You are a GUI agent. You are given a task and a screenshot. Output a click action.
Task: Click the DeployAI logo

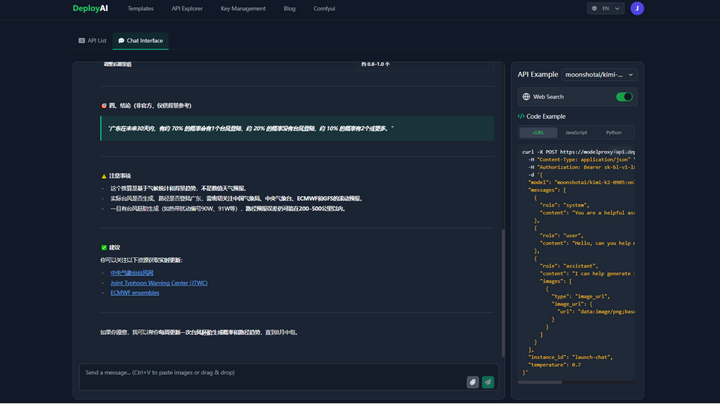point(90,8)
